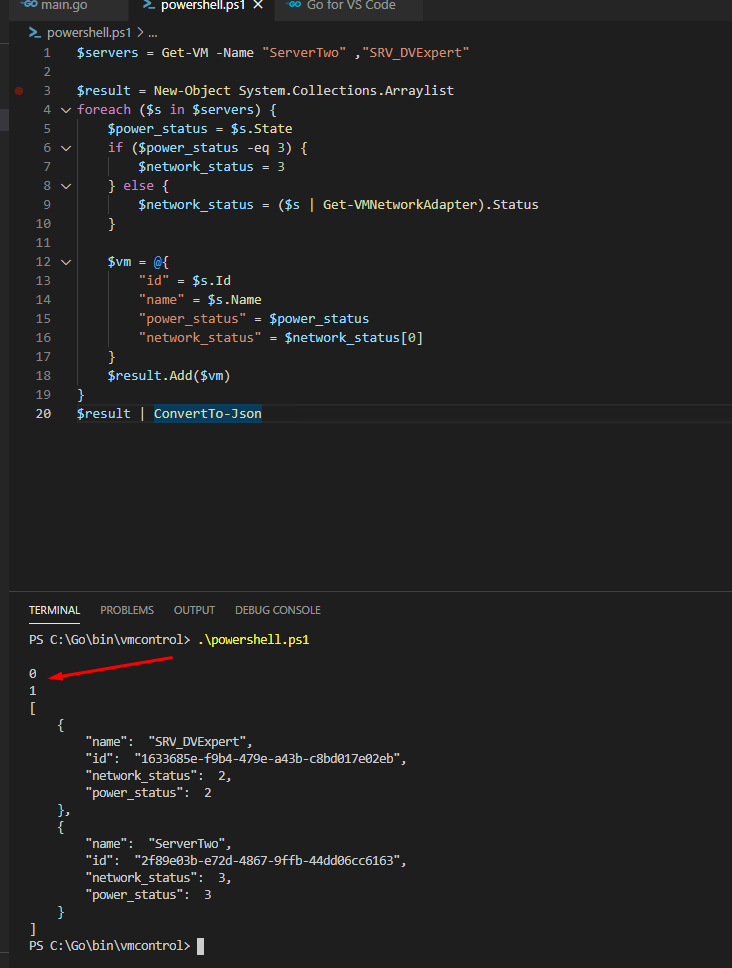The height and width of the screenshot is (968, 732).
Task: Click "power_status": 2 in terminal output
Action: tap(148, 793)
